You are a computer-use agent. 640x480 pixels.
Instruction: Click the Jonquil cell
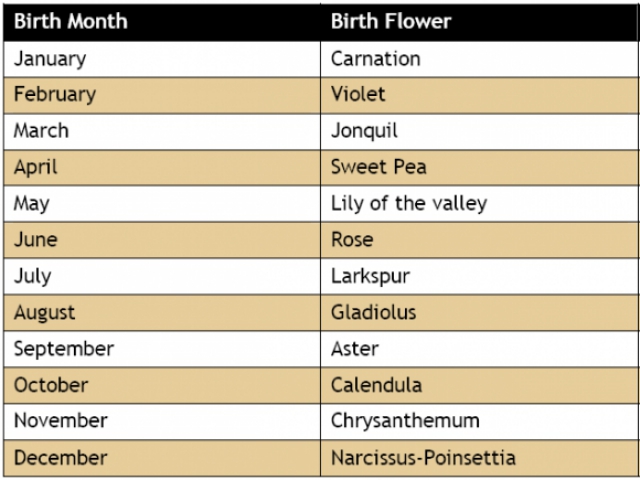click(x=479, y=131)
